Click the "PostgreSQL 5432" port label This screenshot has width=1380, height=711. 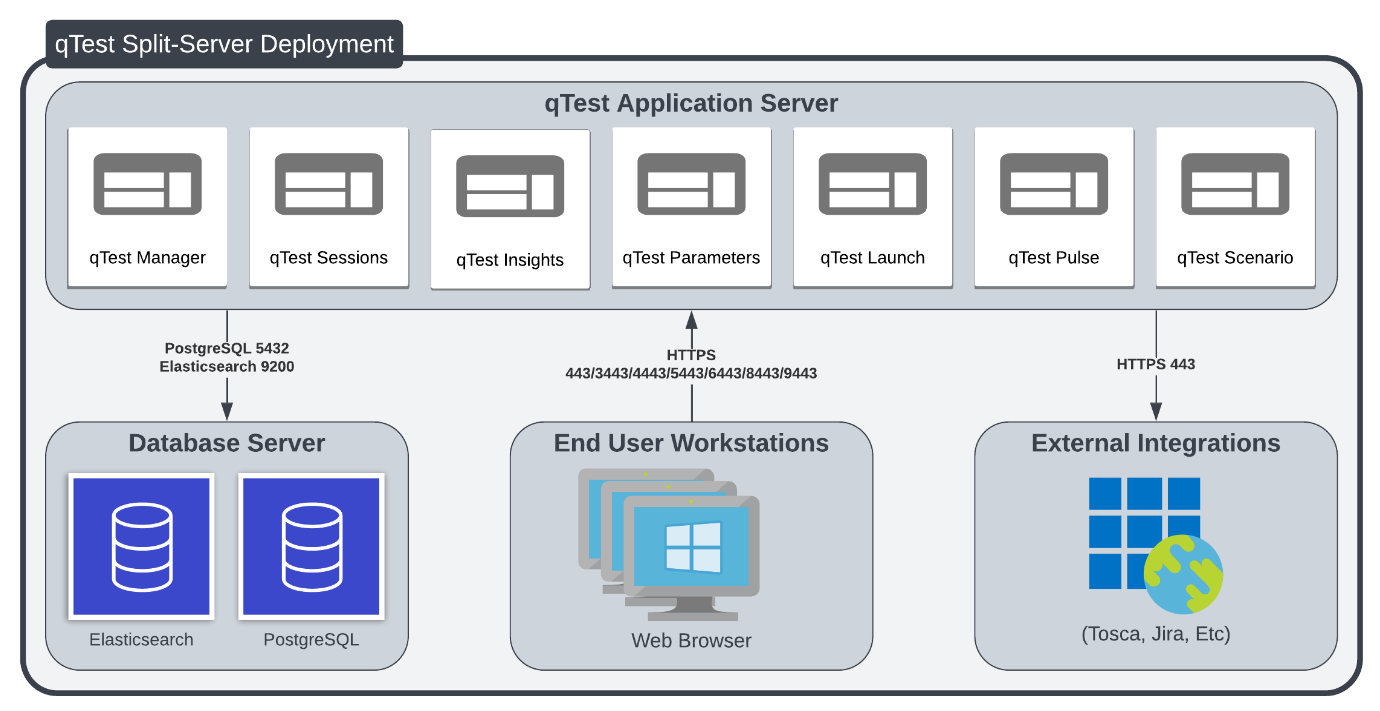227,349
